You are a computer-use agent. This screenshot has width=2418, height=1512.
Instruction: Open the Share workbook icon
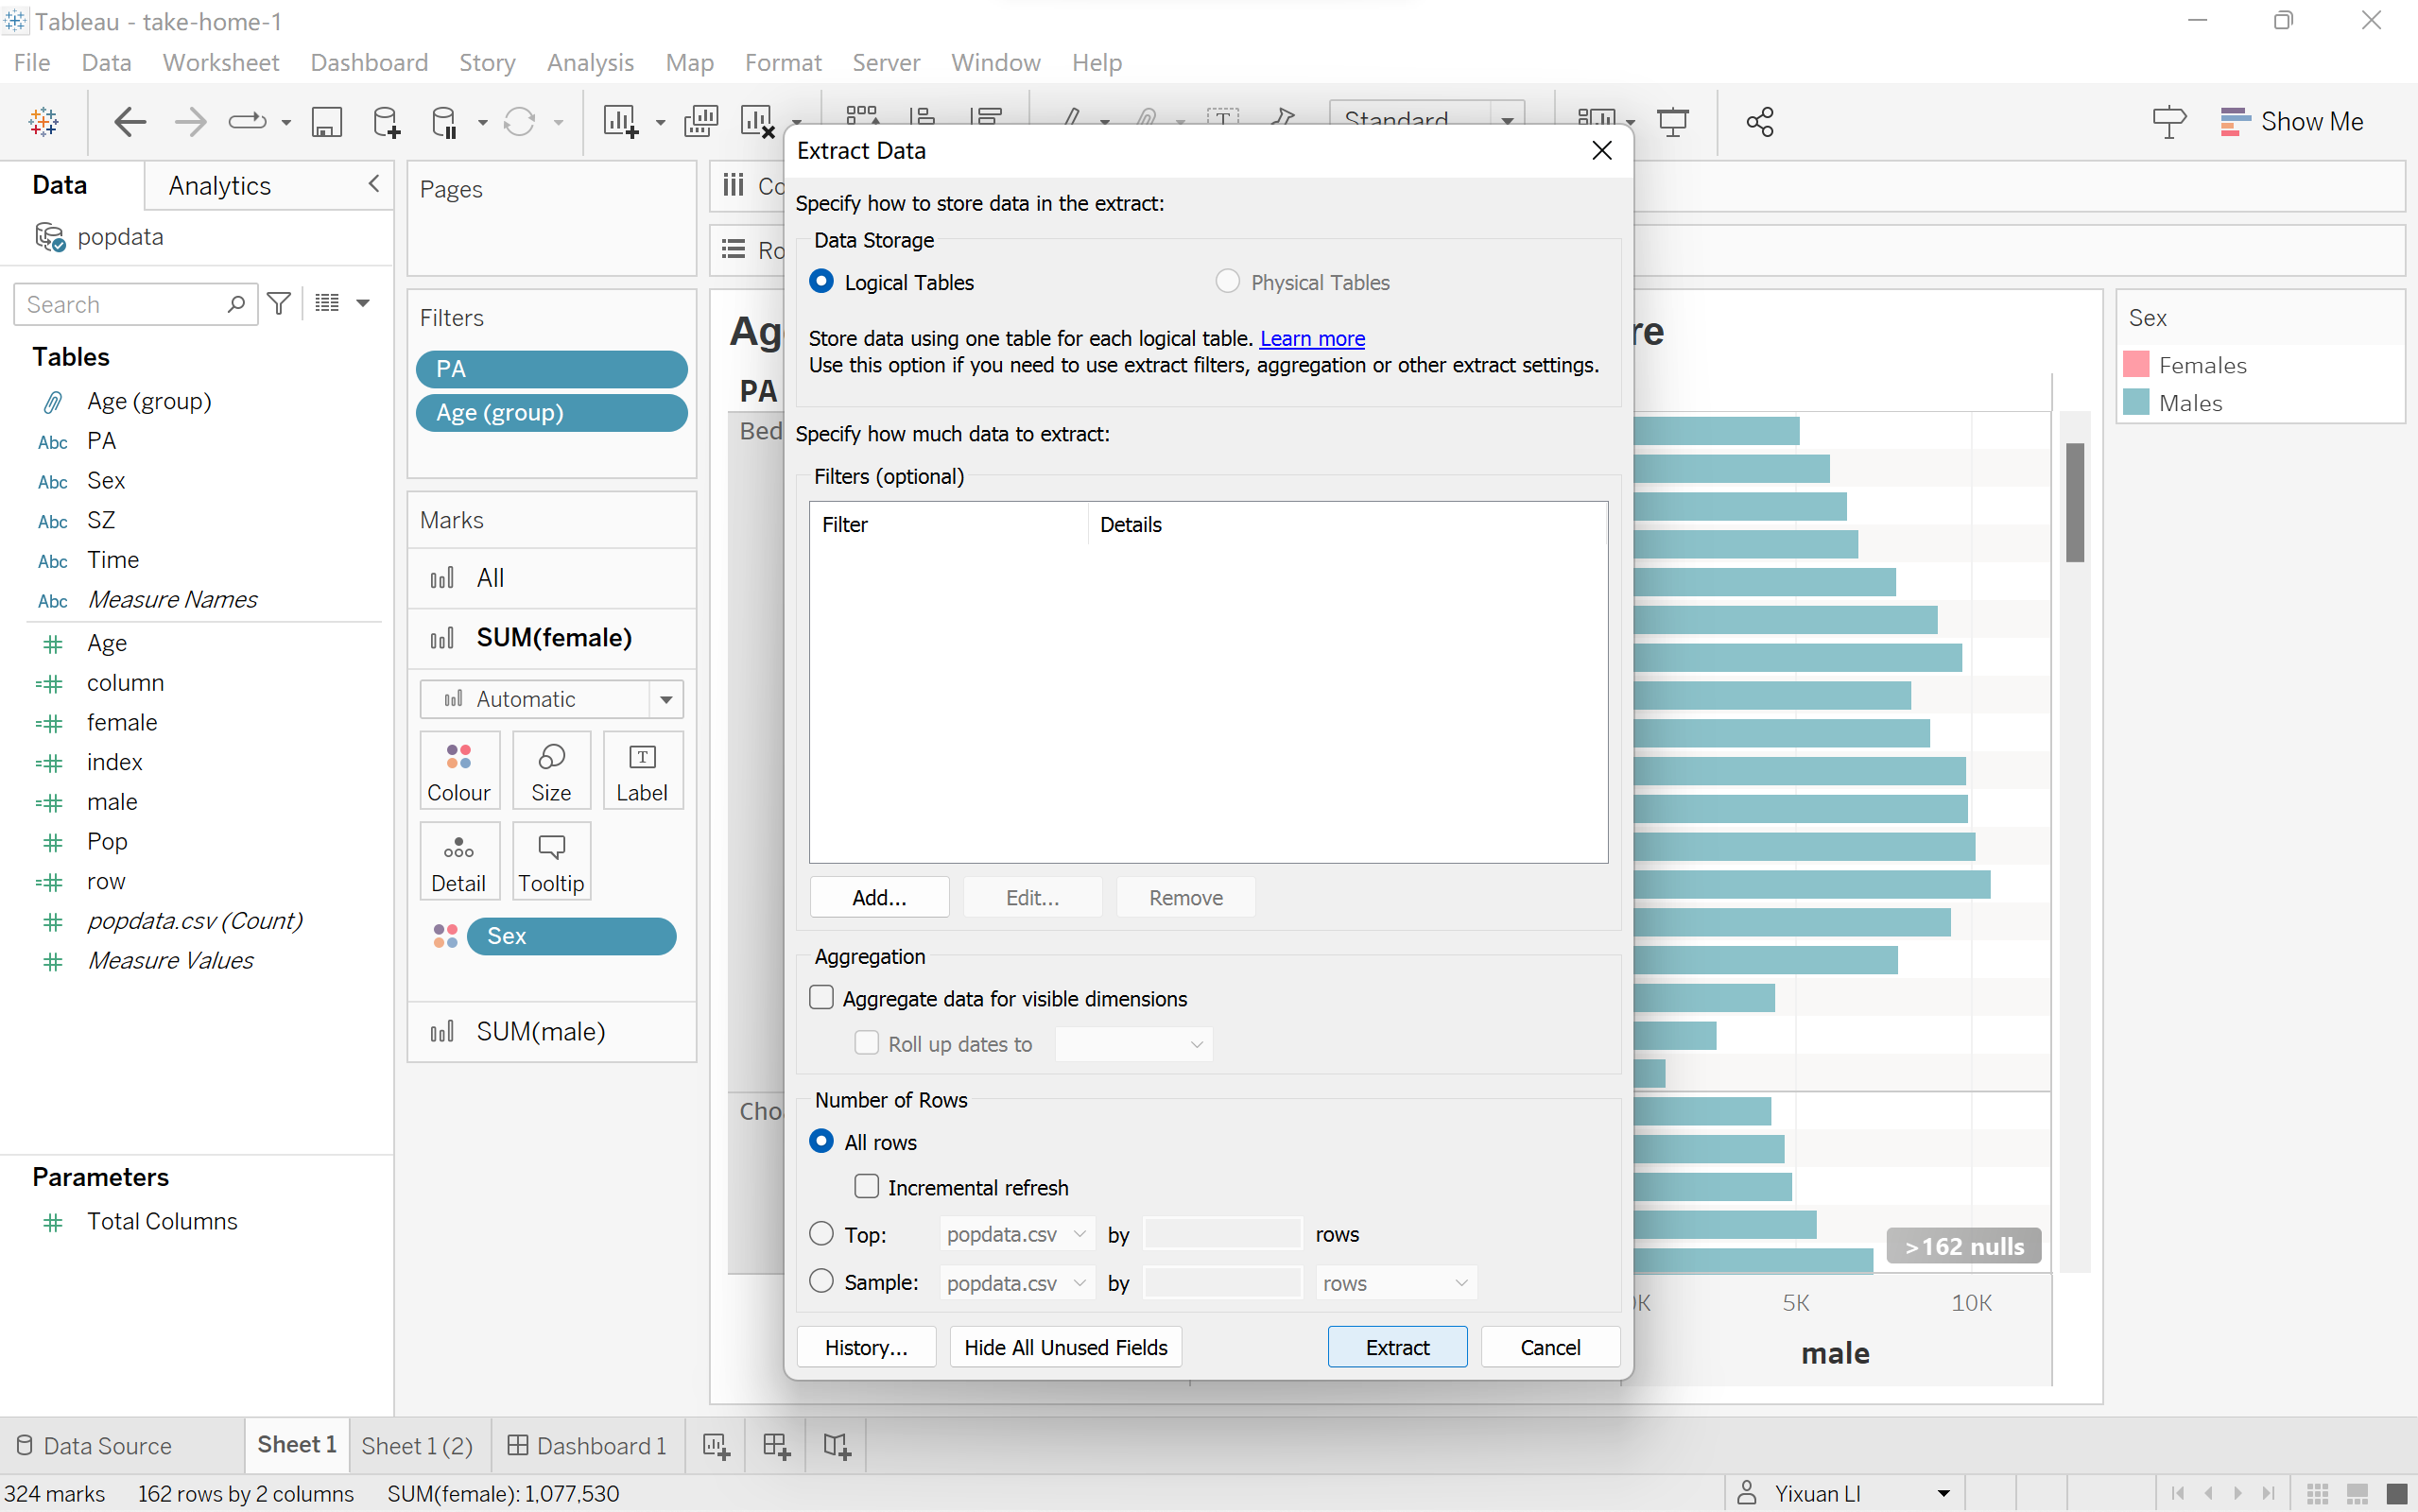tap(1759, 122)
